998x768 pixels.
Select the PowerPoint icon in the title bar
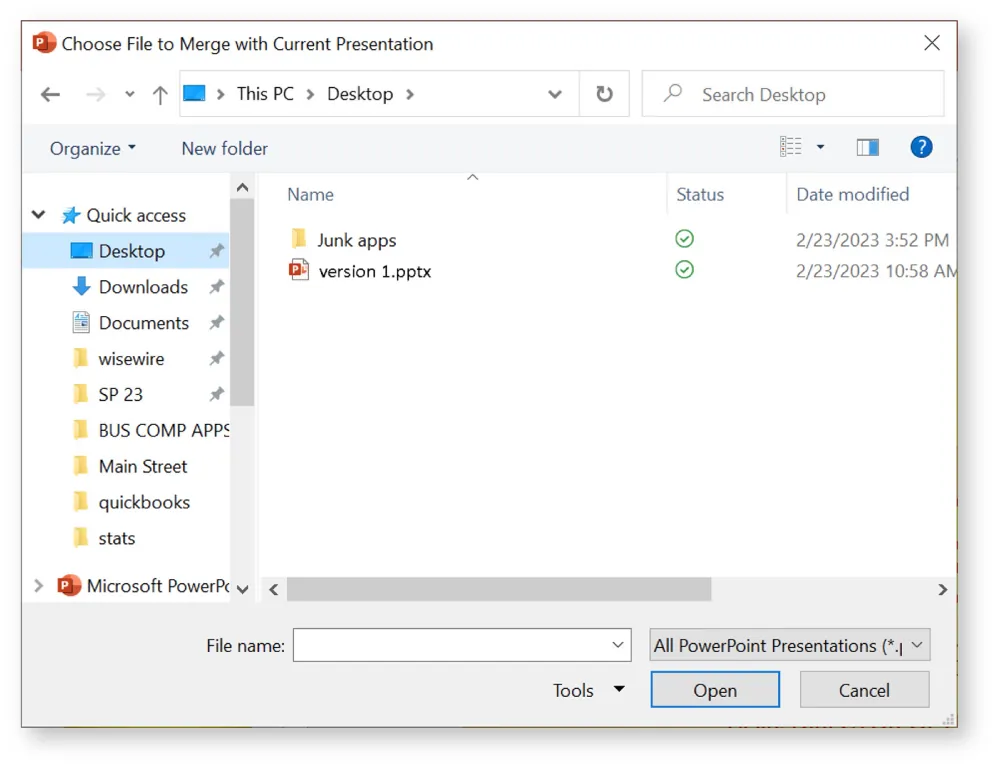click(x=42, y=43)
